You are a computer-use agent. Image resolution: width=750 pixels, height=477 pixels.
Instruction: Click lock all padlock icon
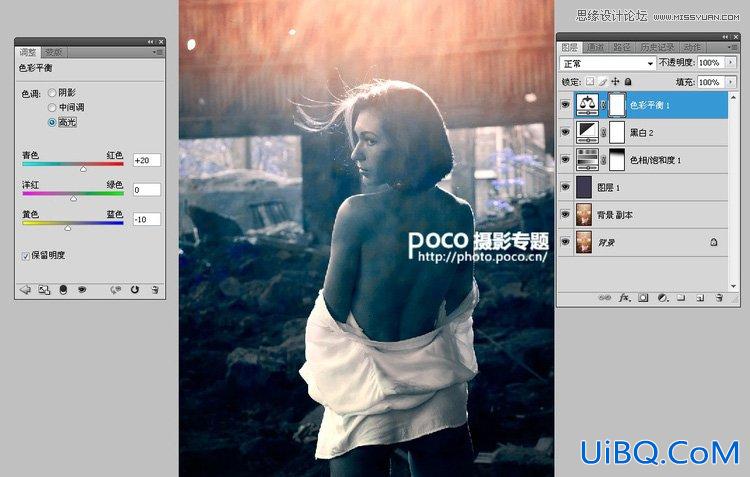coord(628,82)
